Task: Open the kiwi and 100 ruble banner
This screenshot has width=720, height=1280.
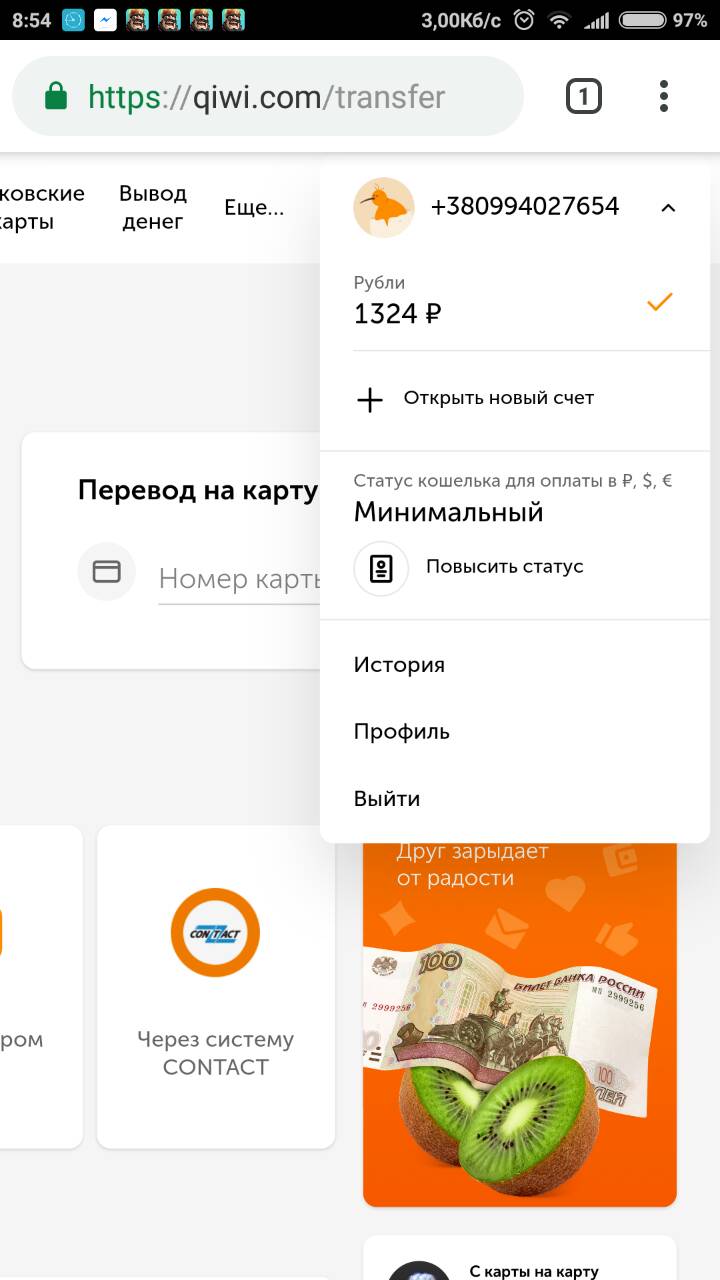Action: [x=520, y=1020]
